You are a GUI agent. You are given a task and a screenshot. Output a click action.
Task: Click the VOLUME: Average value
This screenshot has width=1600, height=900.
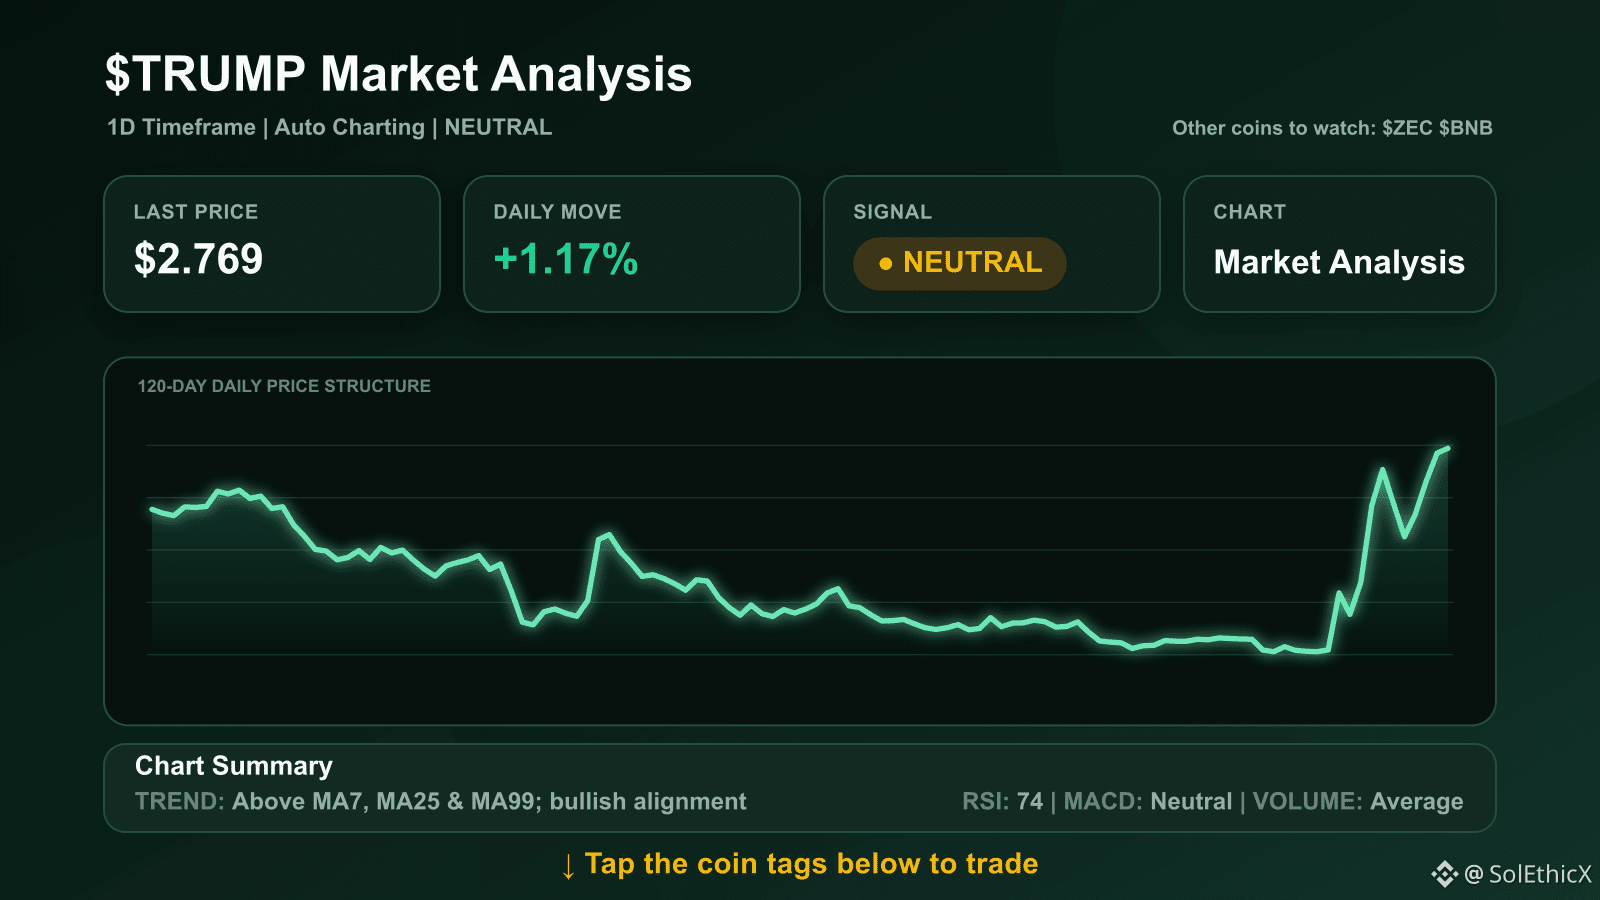pyautogui.click(x=1358, y=801)
